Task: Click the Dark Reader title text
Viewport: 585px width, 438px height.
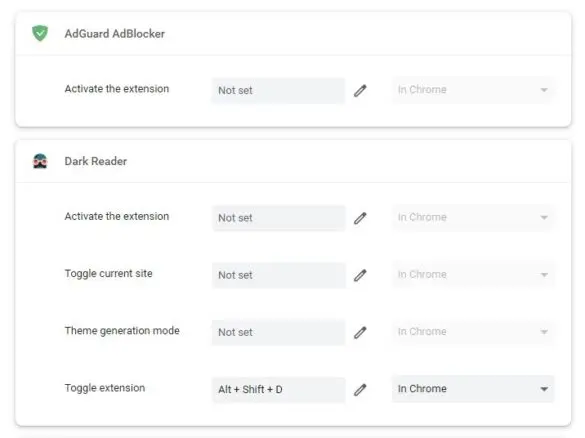Action: [x=96, y=161]
